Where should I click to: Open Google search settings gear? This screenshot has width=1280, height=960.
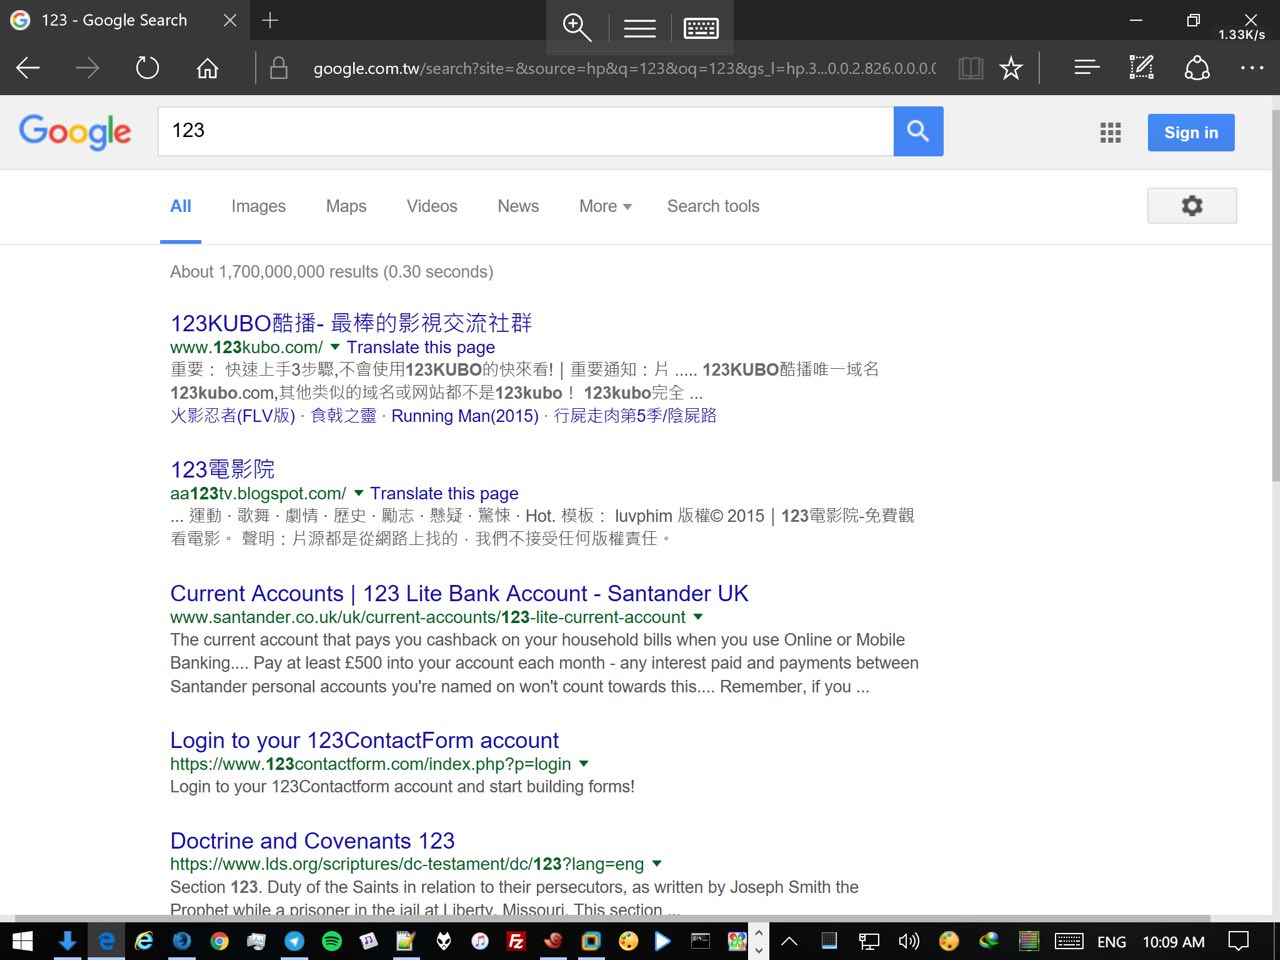coord(1192,206)
